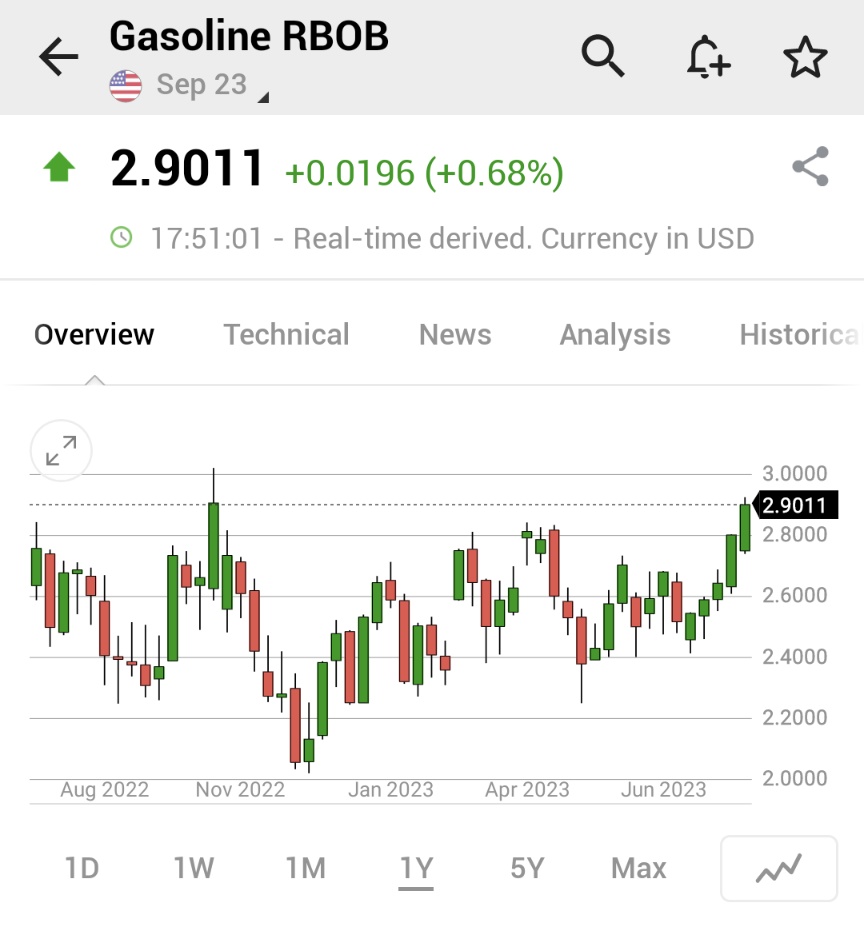Open the News tab

click(455, 335)
